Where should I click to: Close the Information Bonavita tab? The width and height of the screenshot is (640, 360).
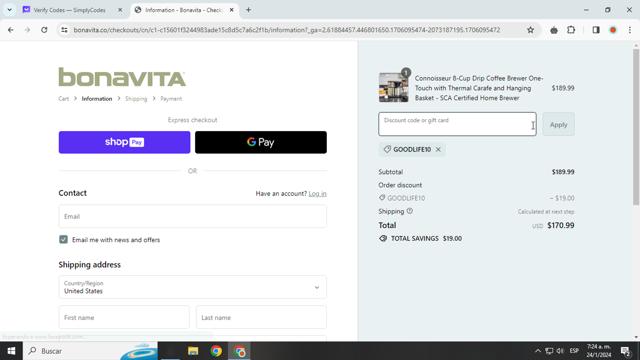pos(231,10)
